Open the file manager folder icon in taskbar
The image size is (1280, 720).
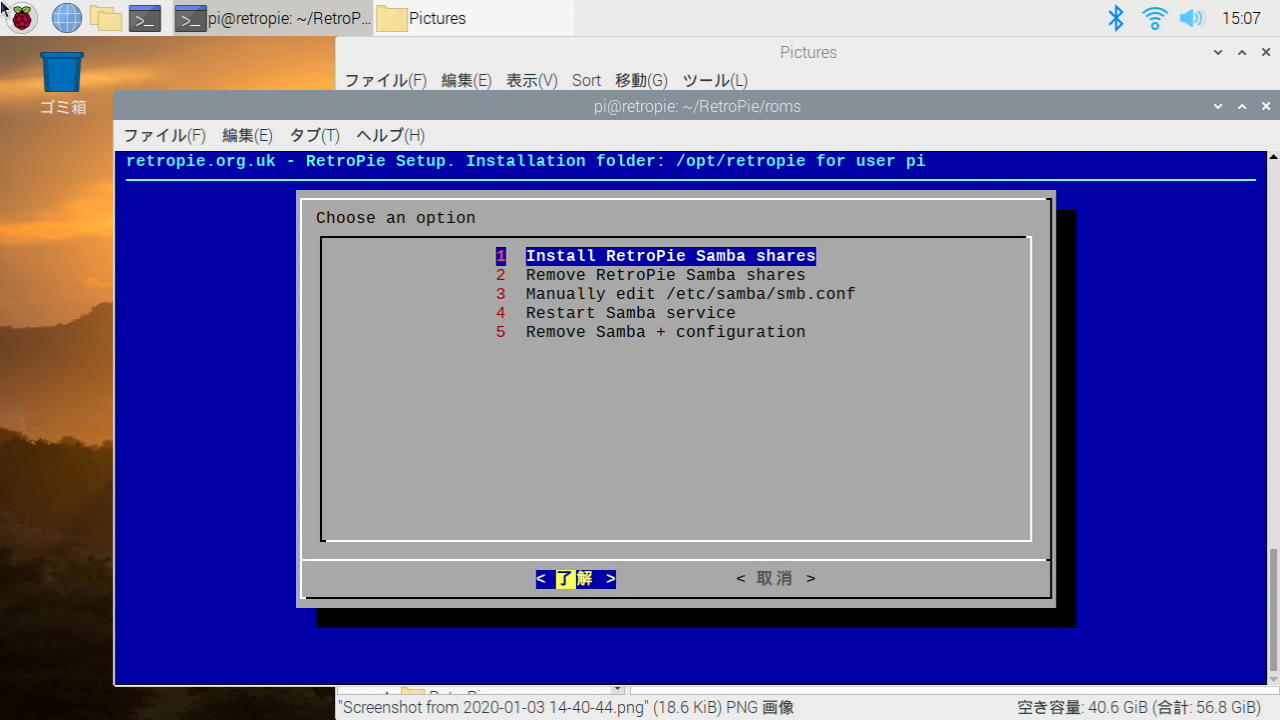[106, 18]
